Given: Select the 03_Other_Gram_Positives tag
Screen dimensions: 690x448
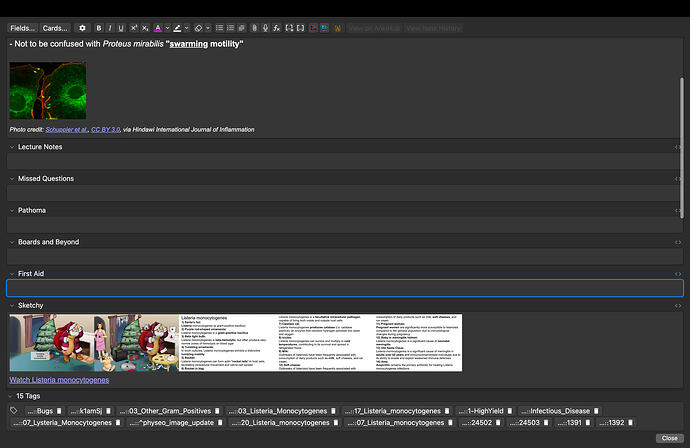Looking at the screenshot, I should pyautogui.click(x=169, y=411).
